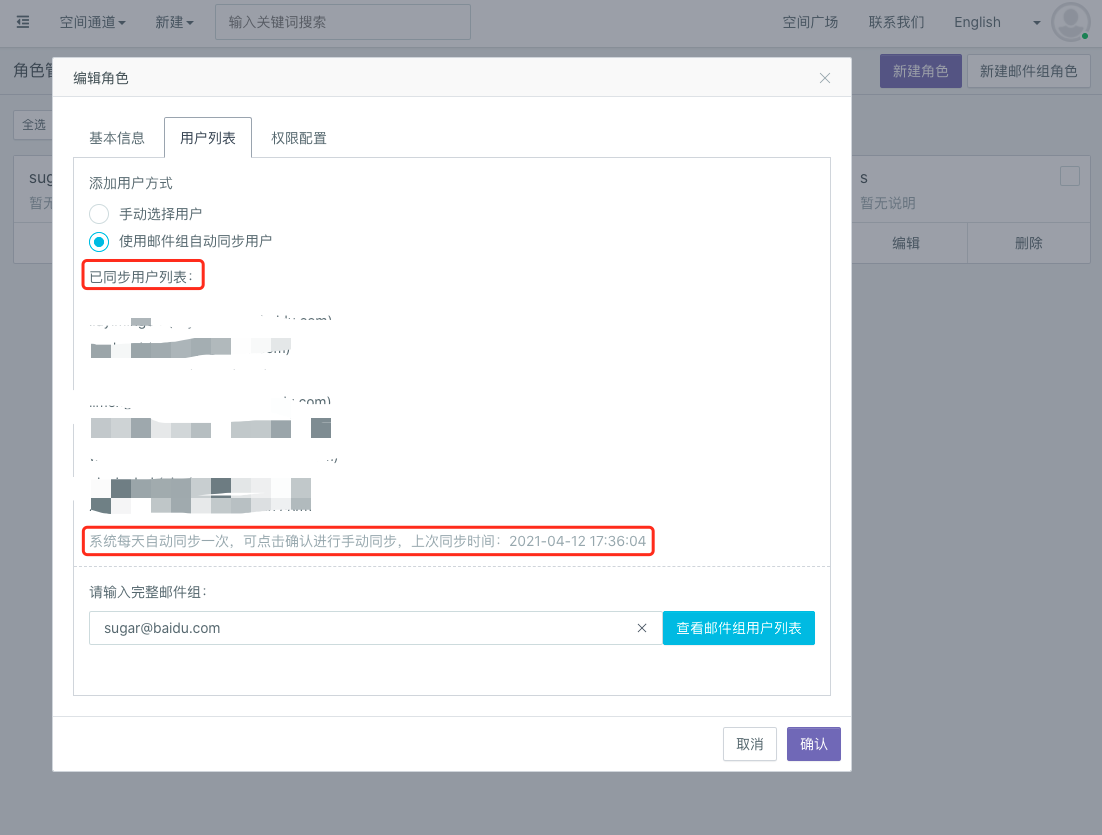
Task: Click the 请输入完整邮件组 label
Action: [x=148, y=592]
